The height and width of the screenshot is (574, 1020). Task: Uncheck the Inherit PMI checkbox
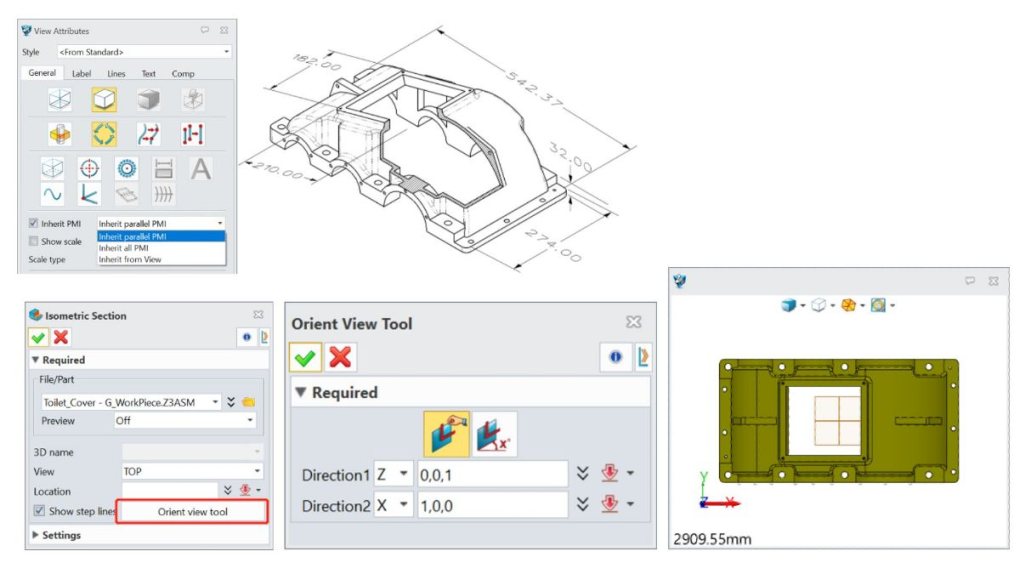33,223
